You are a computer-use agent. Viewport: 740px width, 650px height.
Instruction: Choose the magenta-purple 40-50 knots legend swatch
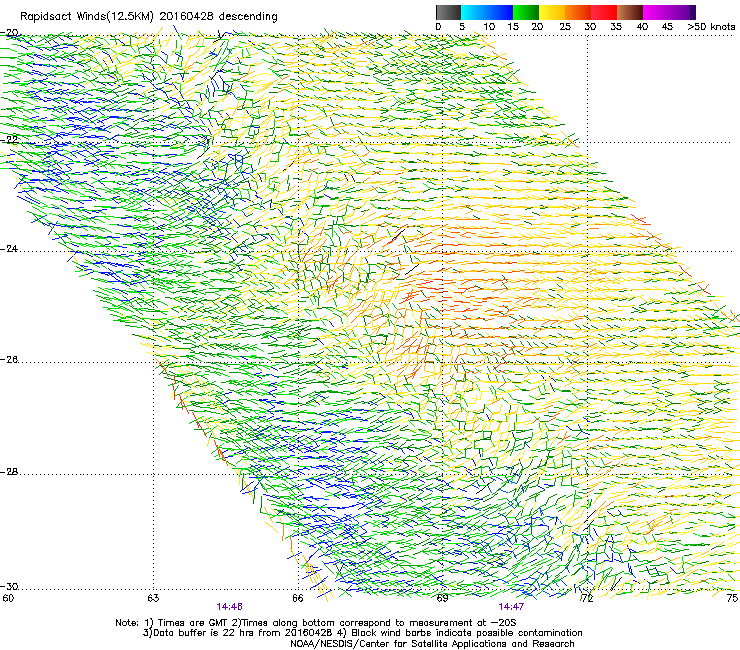[669, 12]
